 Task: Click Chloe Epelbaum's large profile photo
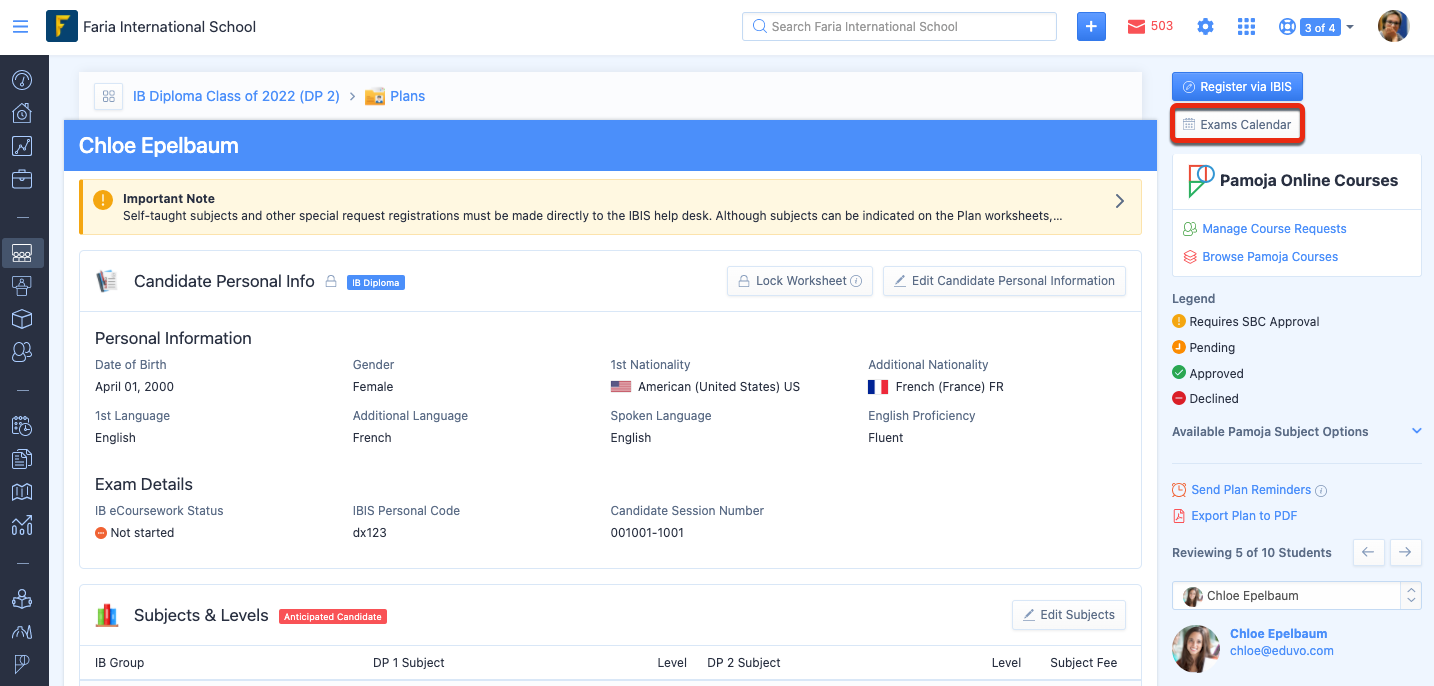click(1196, 650)
